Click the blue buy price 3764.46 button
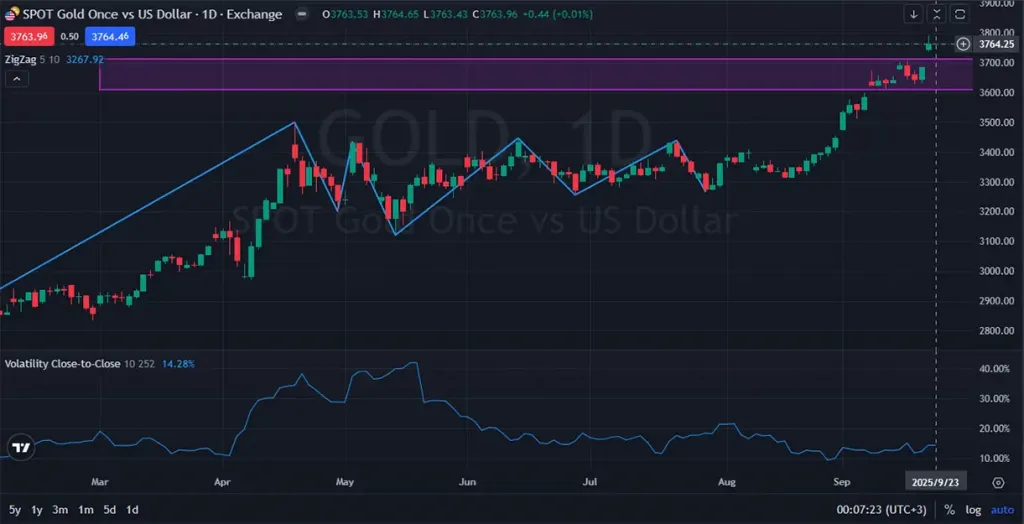This screenshot has height=524, width=1024. (x=110, y=36)
